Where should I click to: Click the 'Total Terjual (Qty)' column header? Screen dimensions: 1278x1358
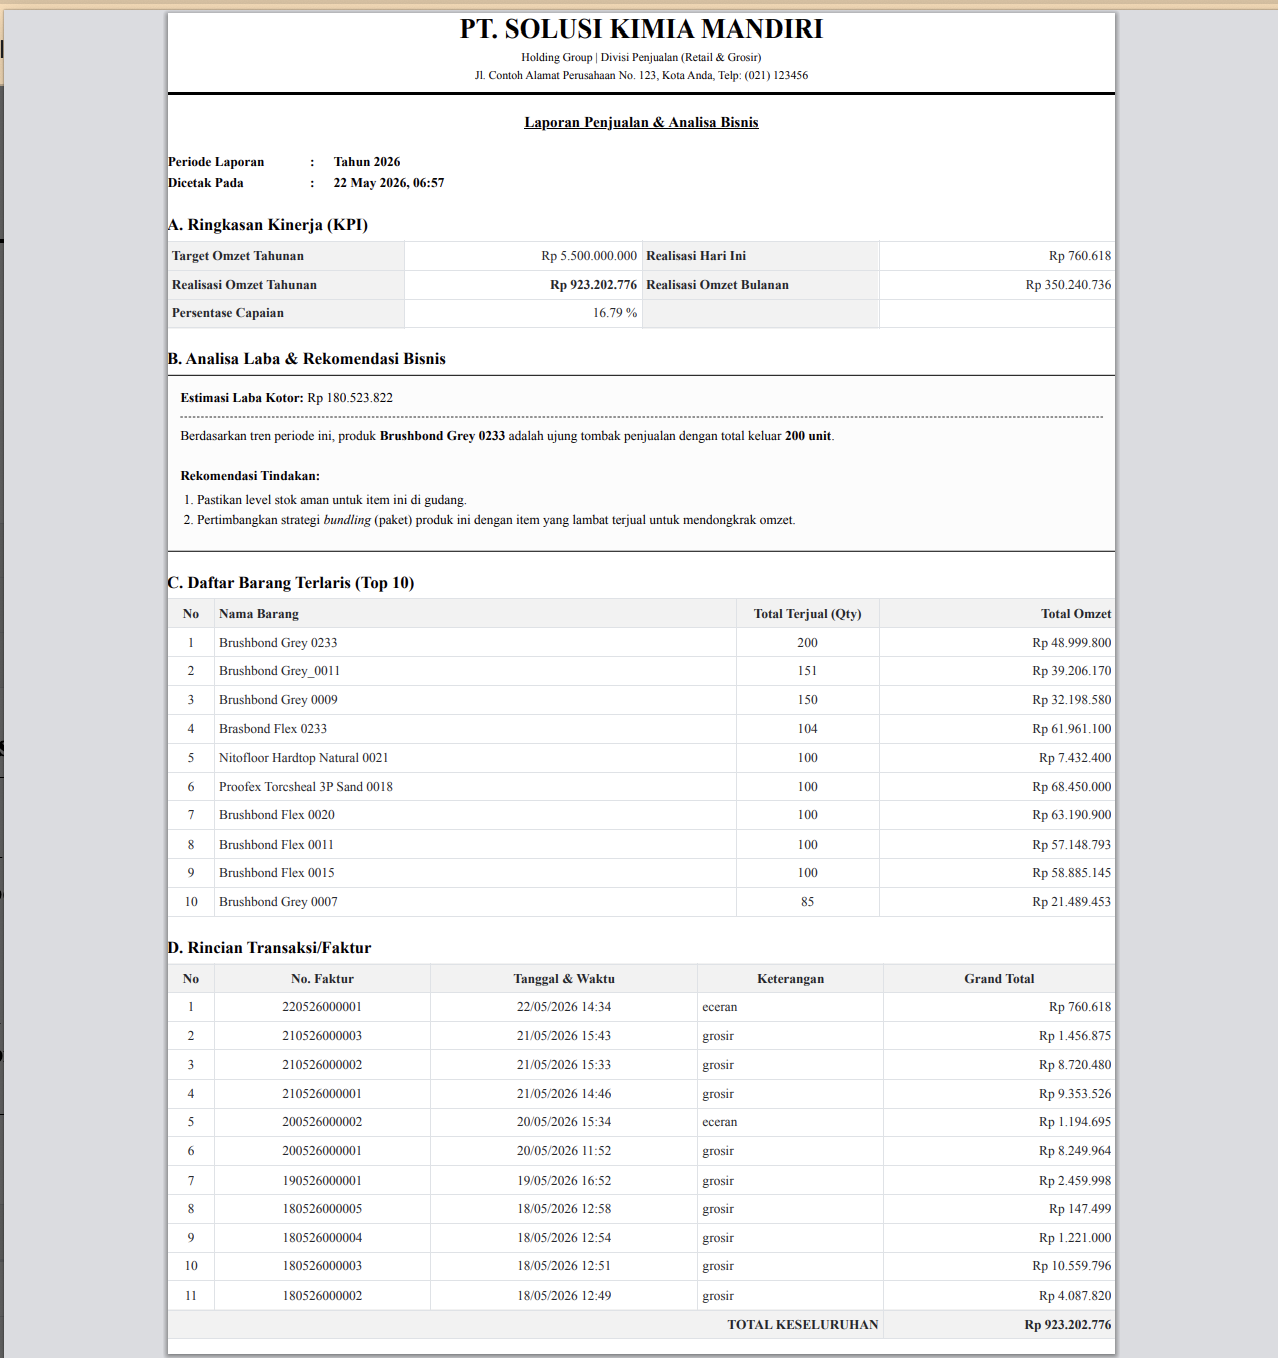[807, 614]
